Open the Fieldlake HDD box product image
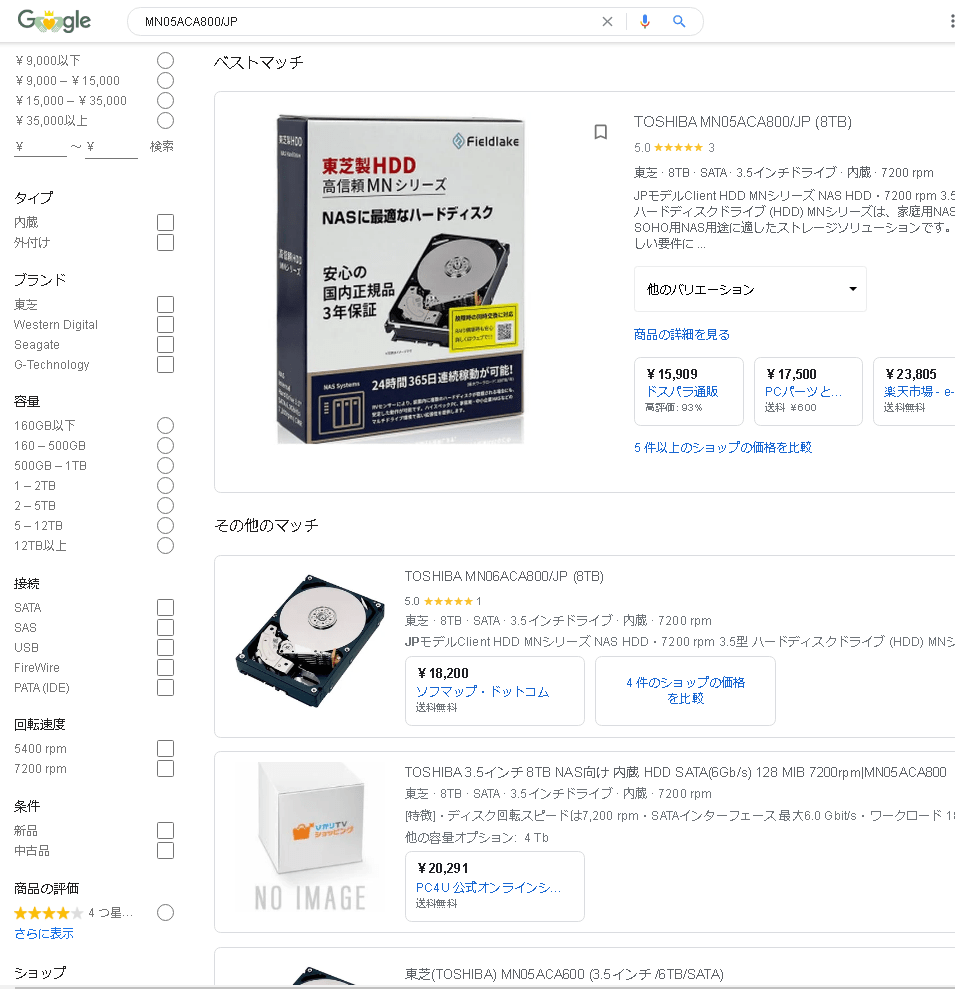Viewport: 955px width, 989px height. 401,279
